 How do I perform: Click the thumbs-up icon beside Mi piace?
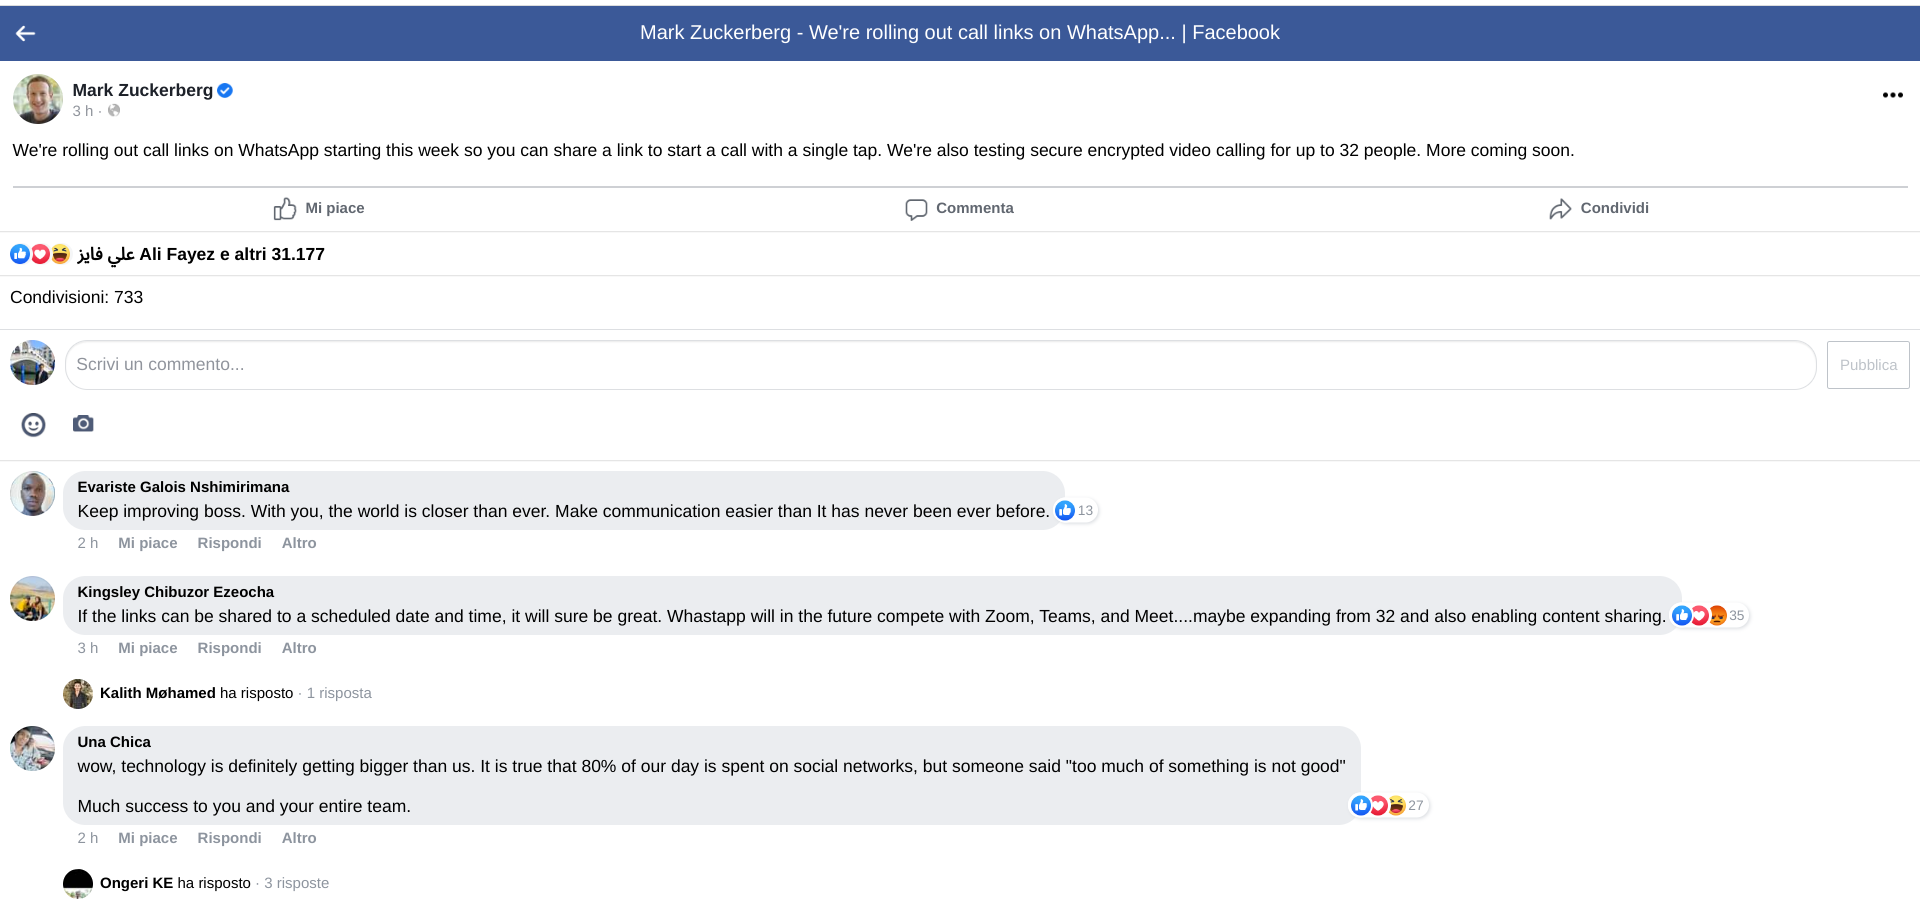coord(285,208)
